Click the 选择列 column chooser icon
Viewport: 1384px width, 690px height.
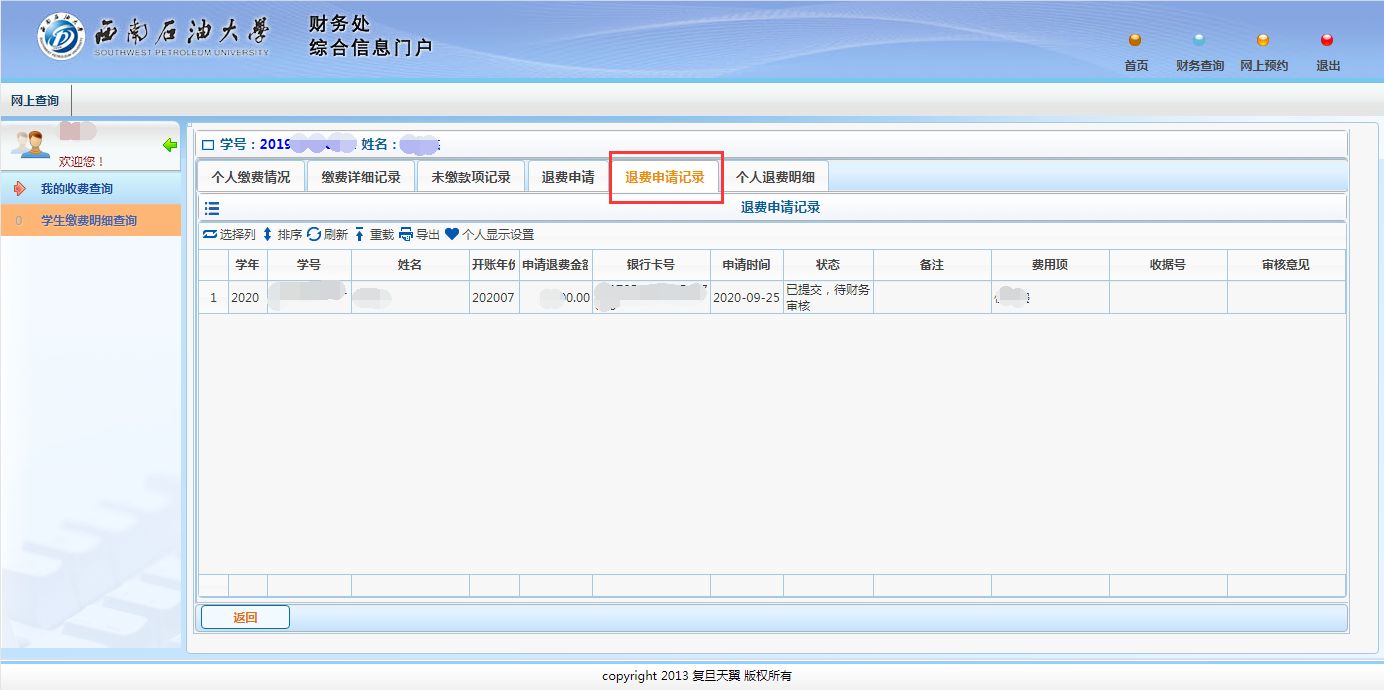click(210, 235)
